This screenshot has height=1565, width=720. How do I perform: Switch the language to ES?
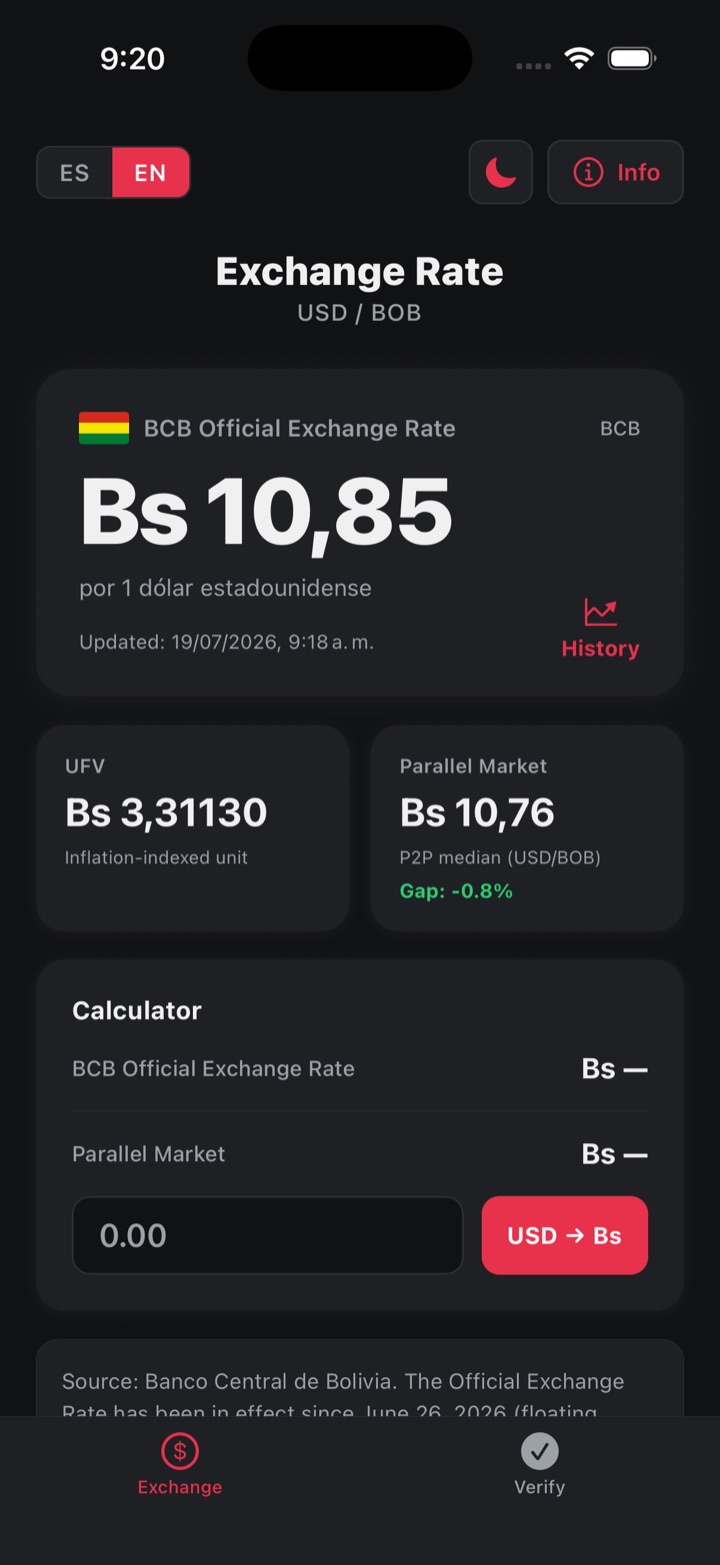tap(75, 173)
